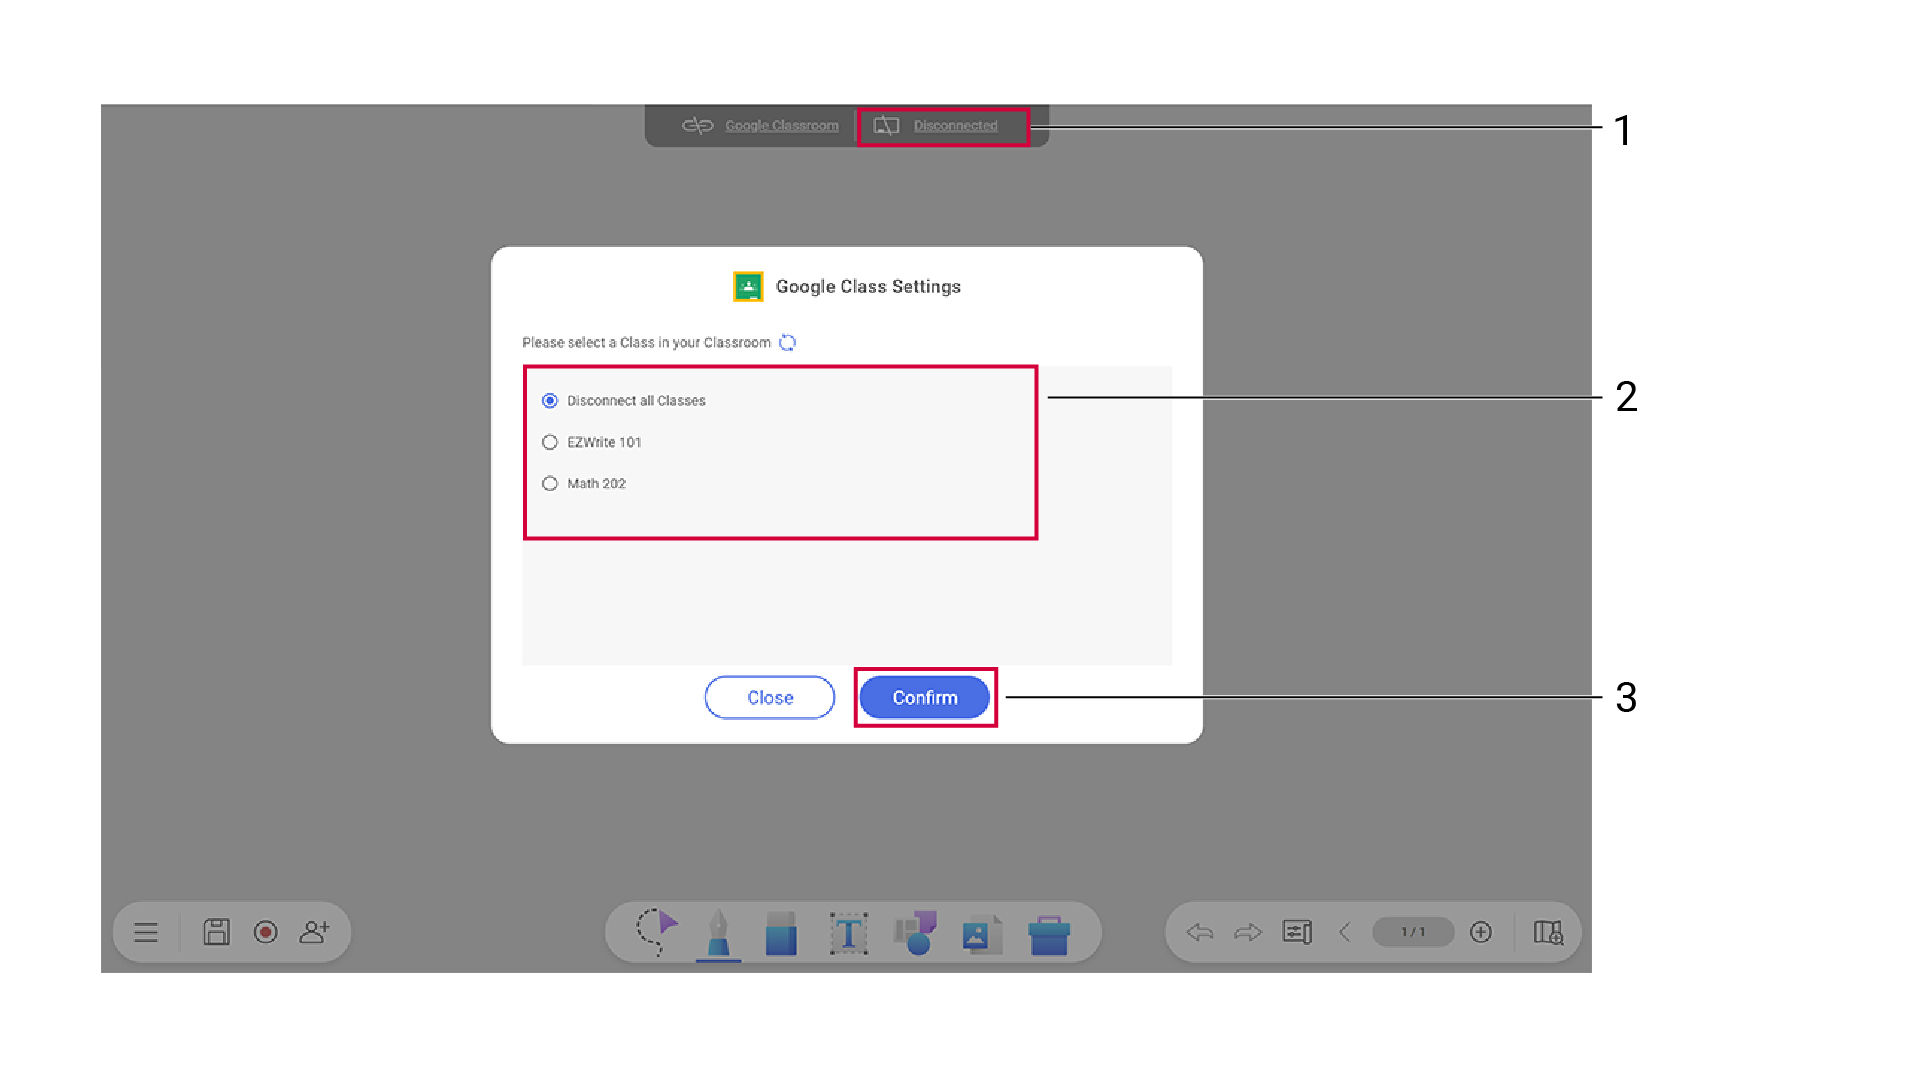Select the Text tool
This screenshot has width=1921, height=1077.
(848, 932)
